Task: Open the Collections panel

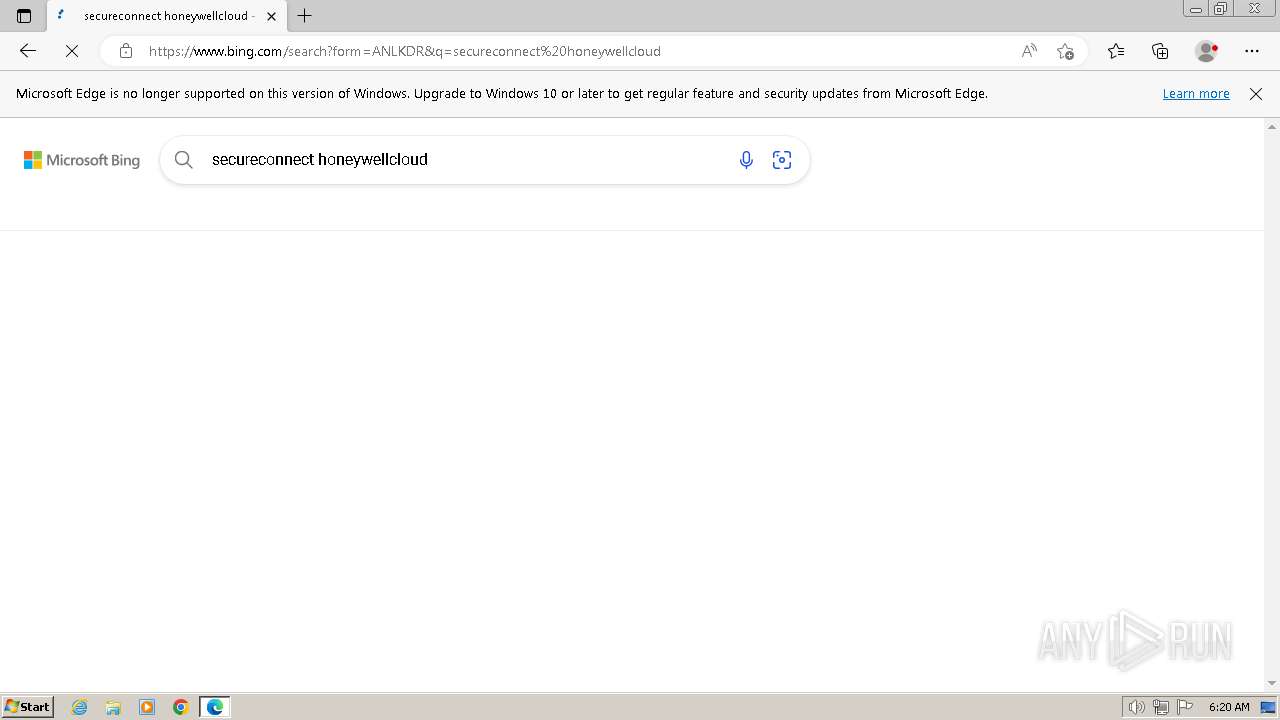Action: pyautogui.click(x=1160, y=51)
